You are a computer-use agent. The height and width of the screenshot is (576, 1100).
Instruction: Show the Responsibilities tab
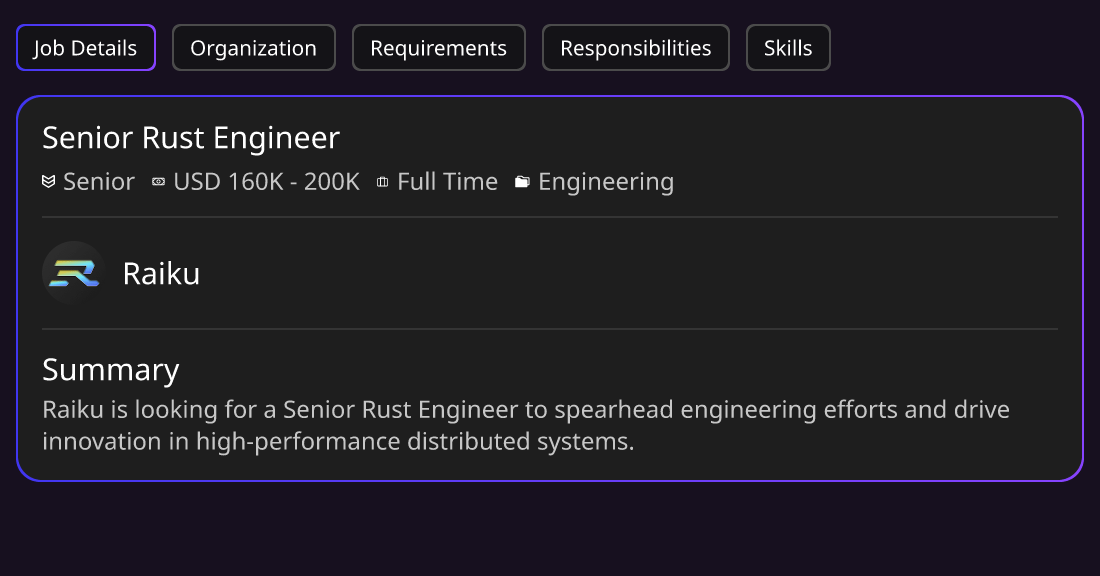tap(636, 48)
